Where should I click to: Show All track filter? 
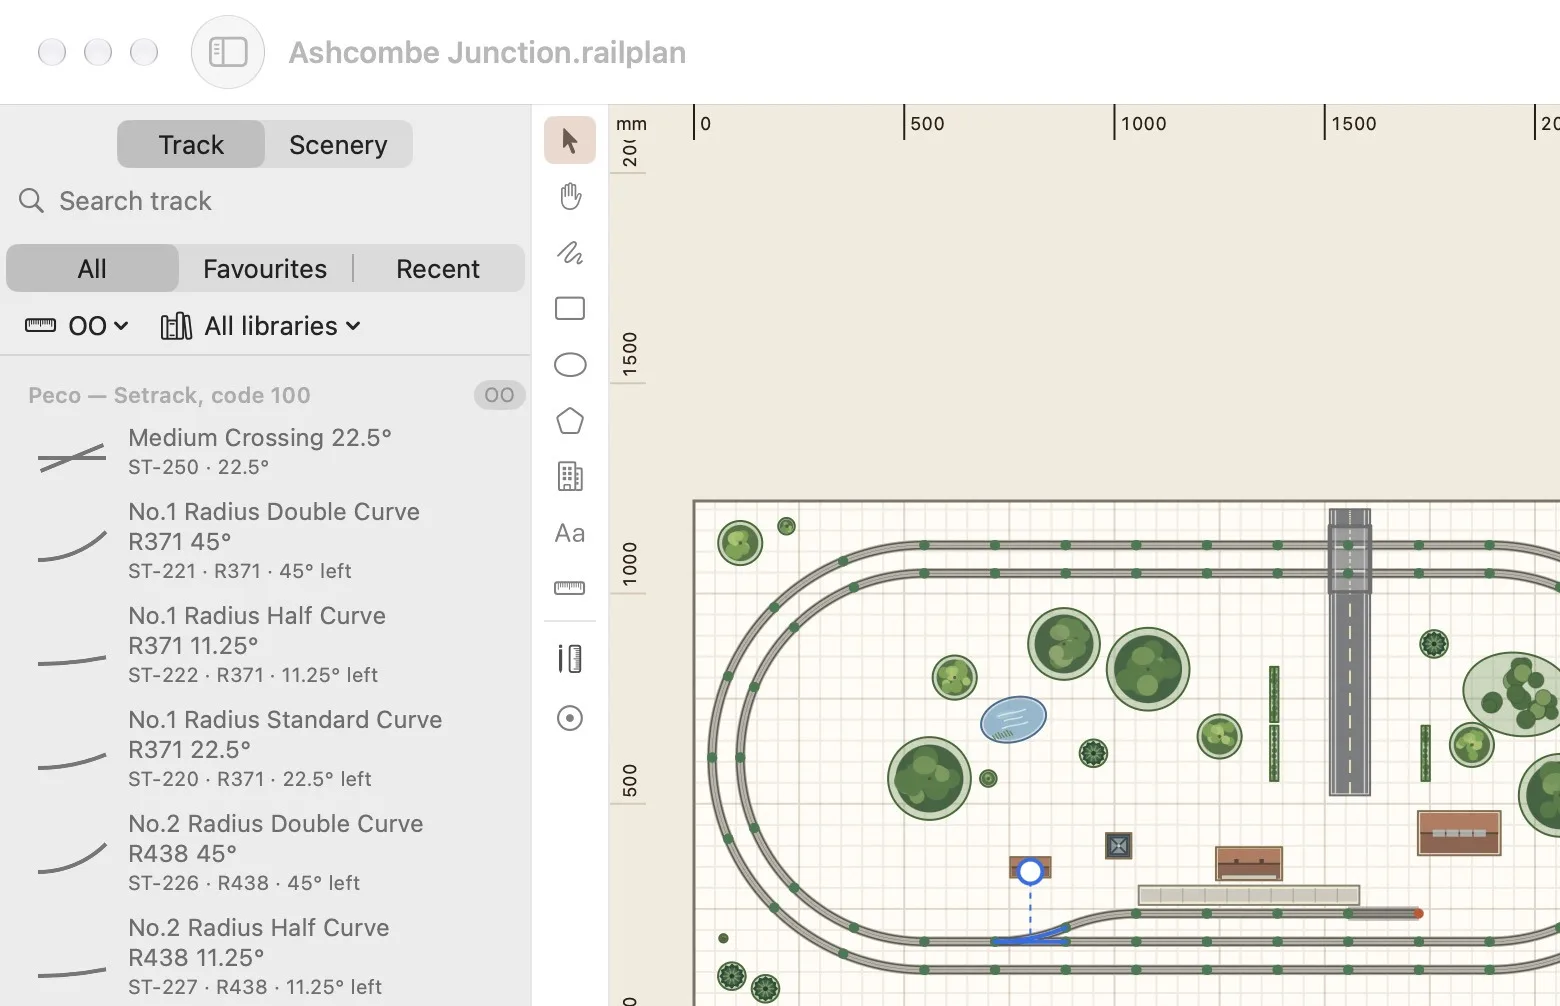tap(92, 269)
